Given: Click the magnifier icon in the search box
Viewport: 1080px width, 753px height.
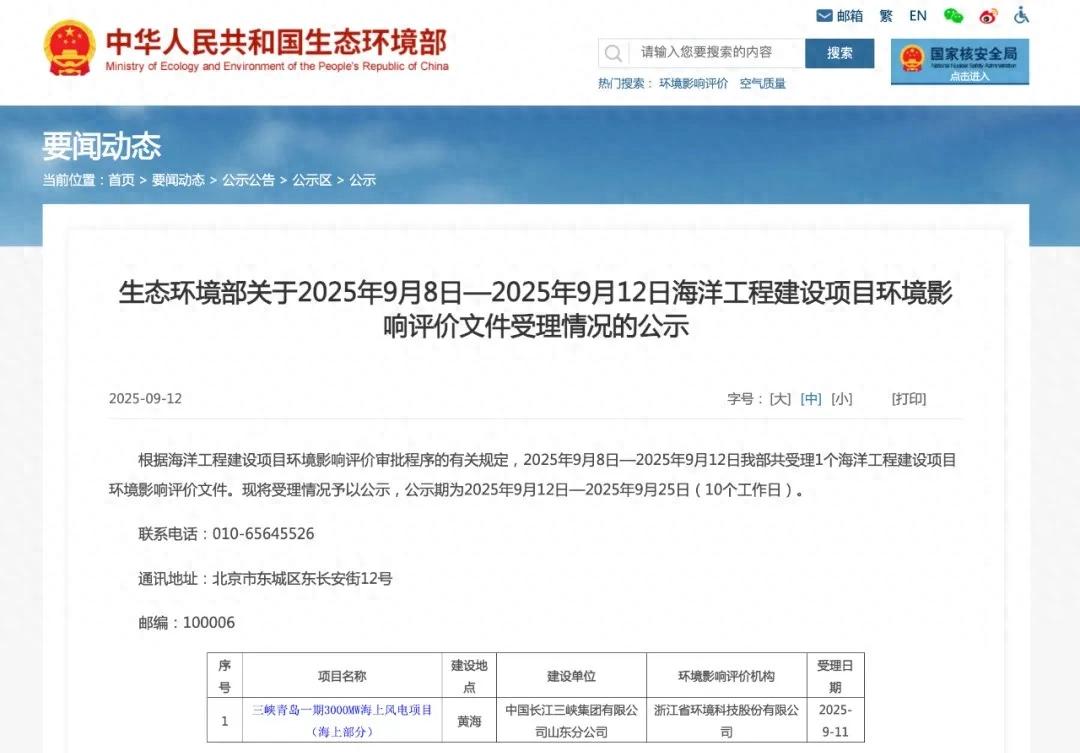Looking at the screenshot, I should [613, 53].
